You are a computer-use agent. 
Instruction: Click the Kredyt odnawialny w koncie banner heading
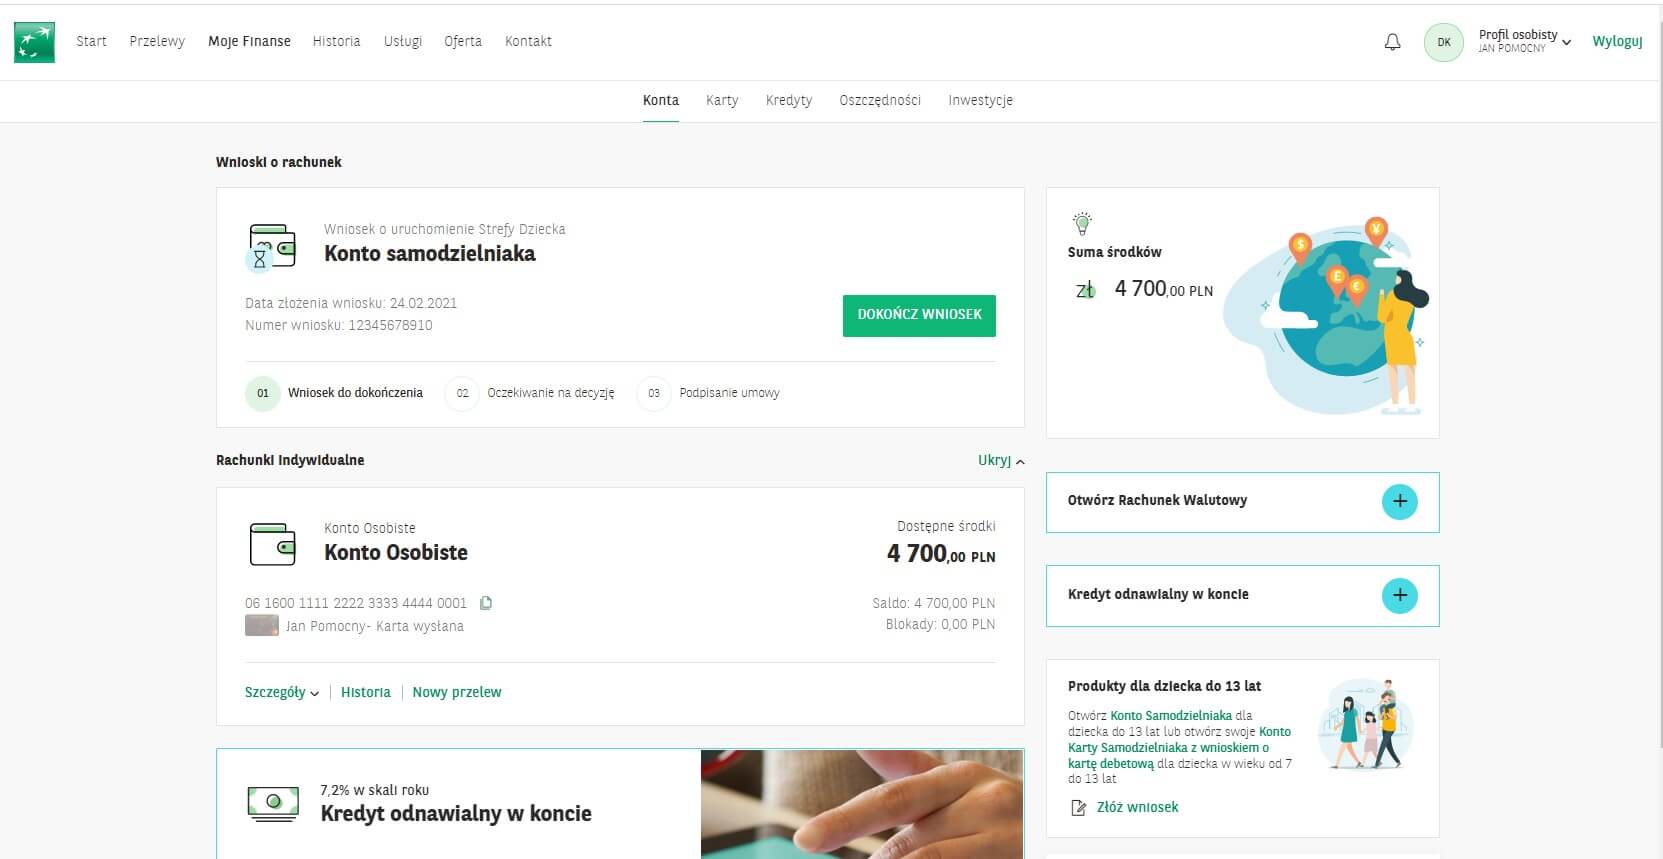456,814
